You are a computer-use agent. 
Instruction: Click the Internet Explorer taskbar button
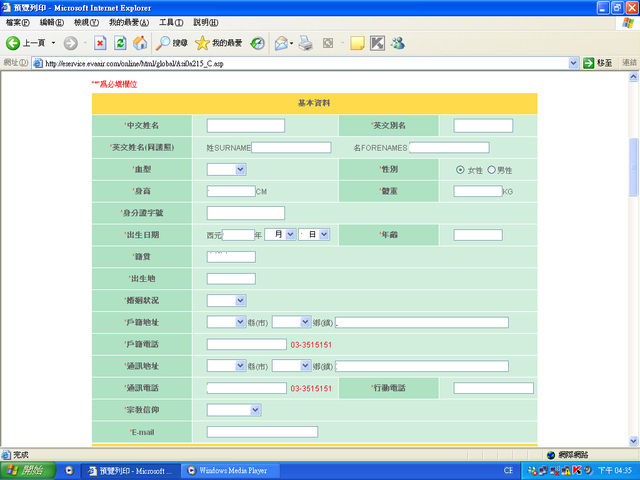[131, 470]
